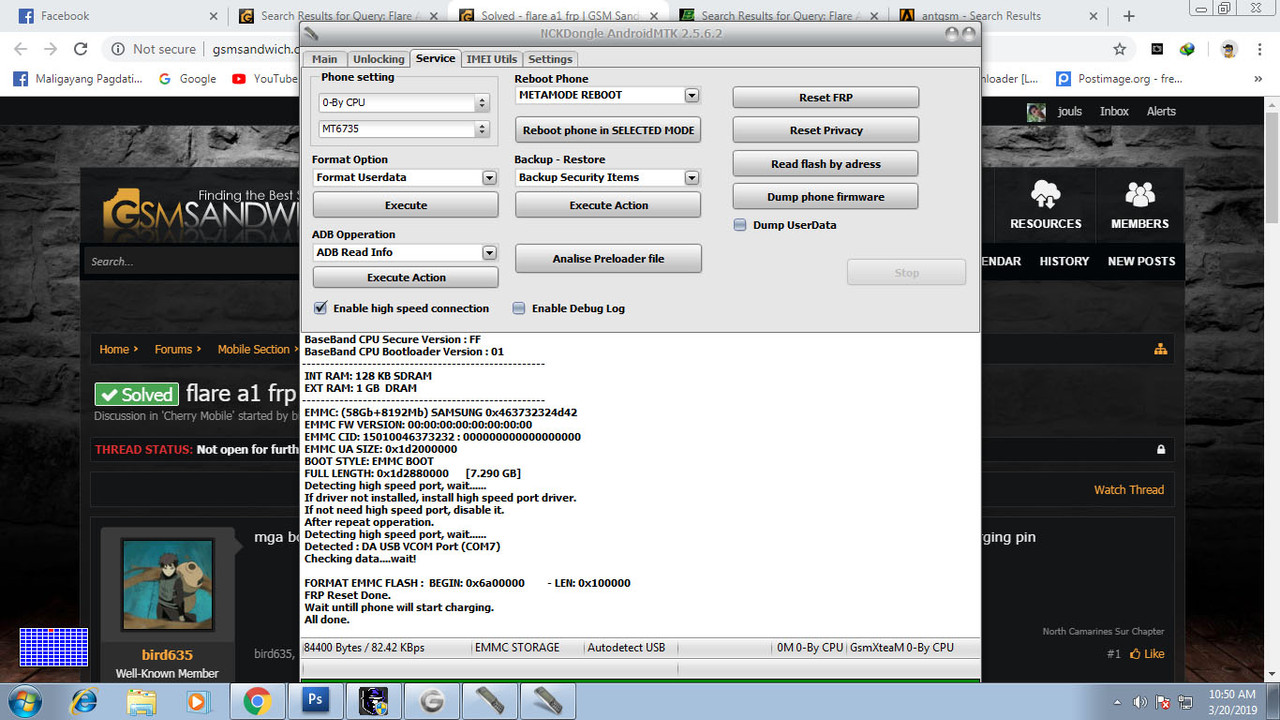1280x720 pixels.
Task: Enable the Dump UserData checkbox
Action: 740,225
